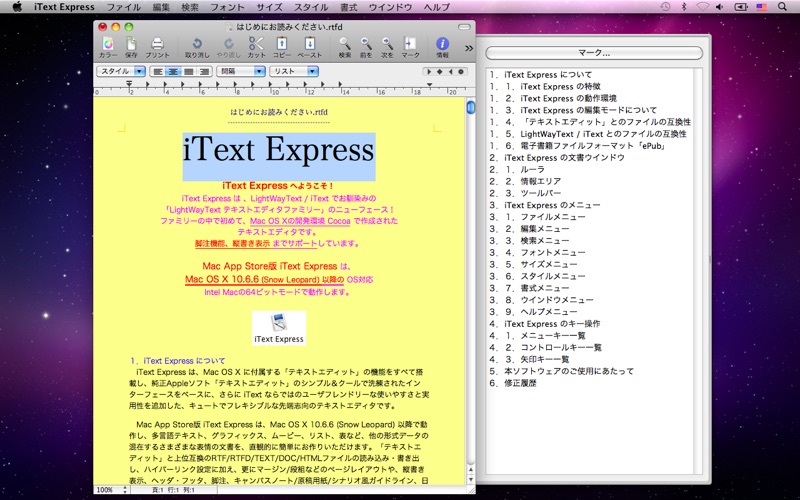This screenshot has height=500, width=800.
Task: Click the プリント print icon
Action: tap(157, 47)
